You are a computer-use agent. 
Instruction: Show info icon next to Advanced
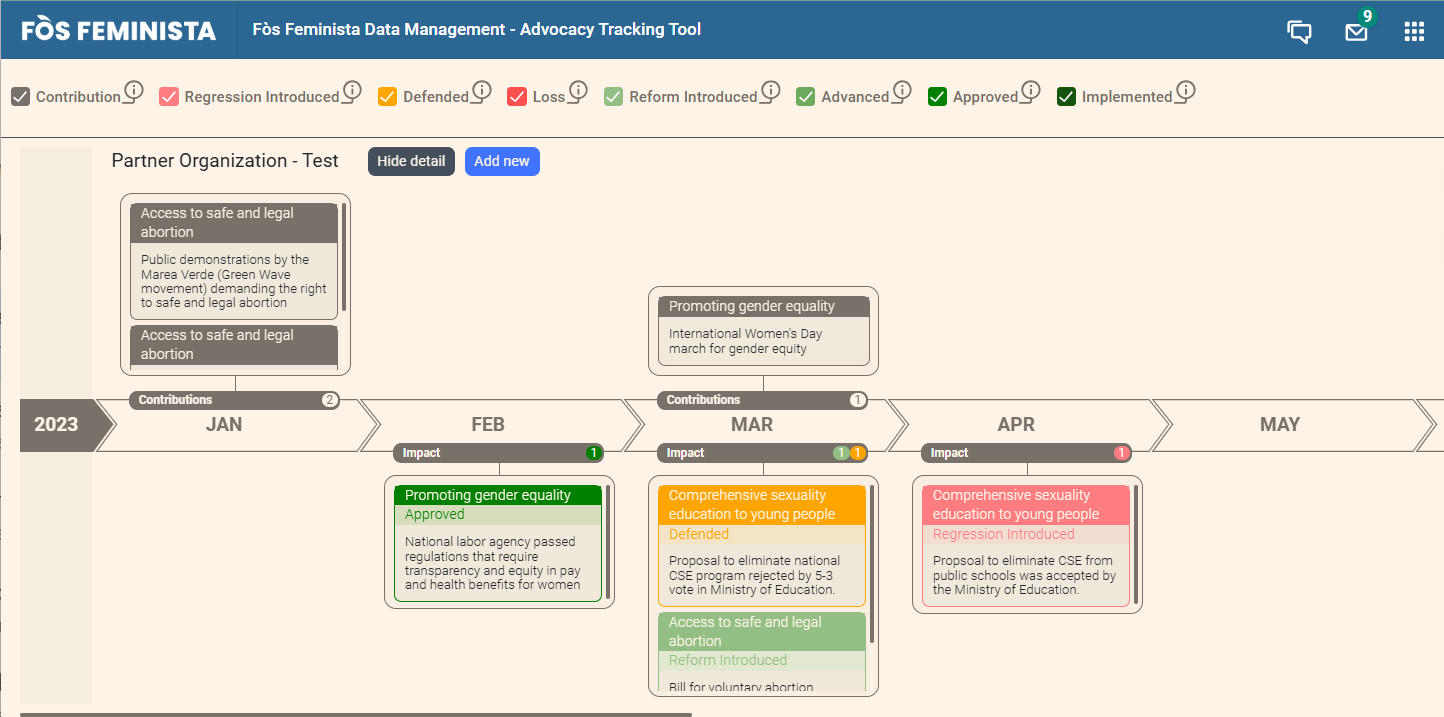(x=901, y=92)
